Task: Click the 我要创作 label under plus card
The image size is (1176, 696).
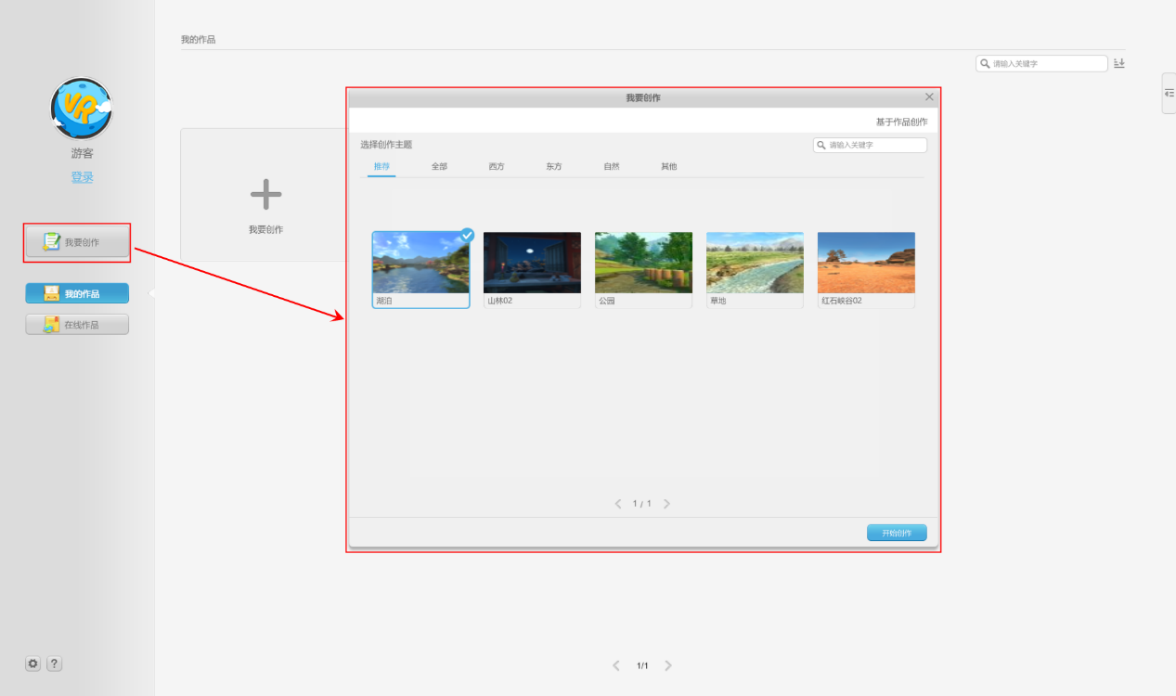Action: [x=266, y=230]
